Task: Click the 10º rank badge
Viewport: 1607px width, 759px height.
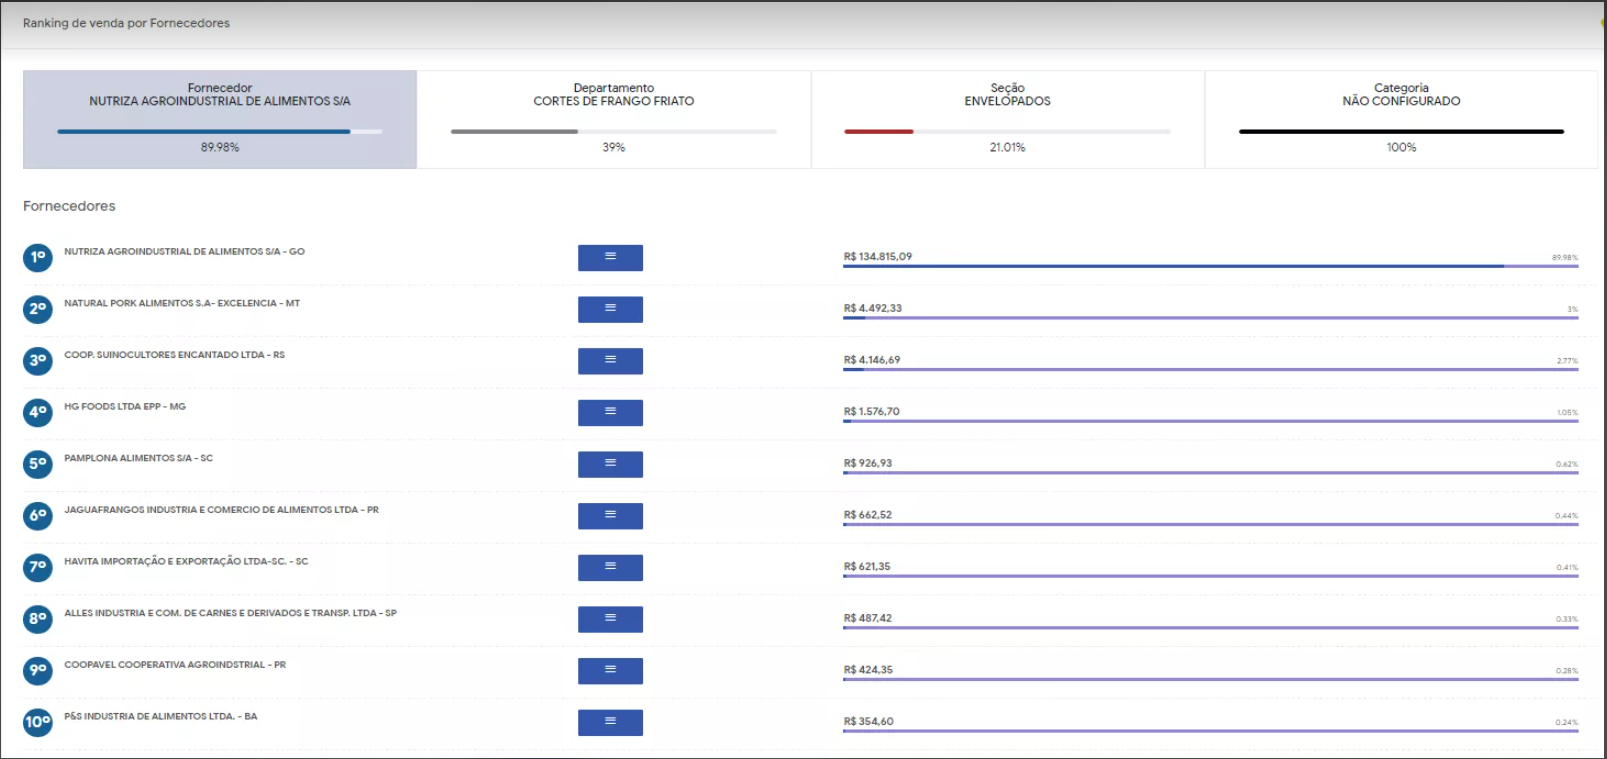Action: coord(38,722)
